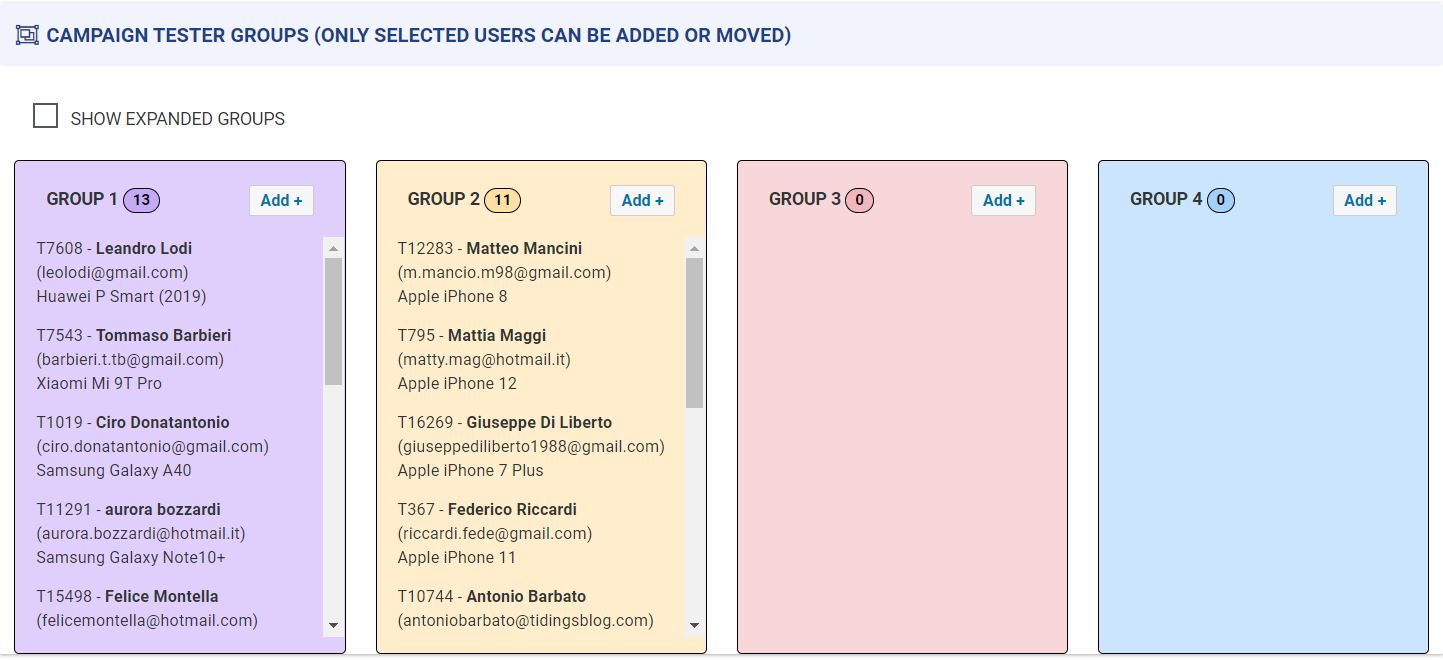Click Group 2 list scroll down arrow

(x=694, y=626)
